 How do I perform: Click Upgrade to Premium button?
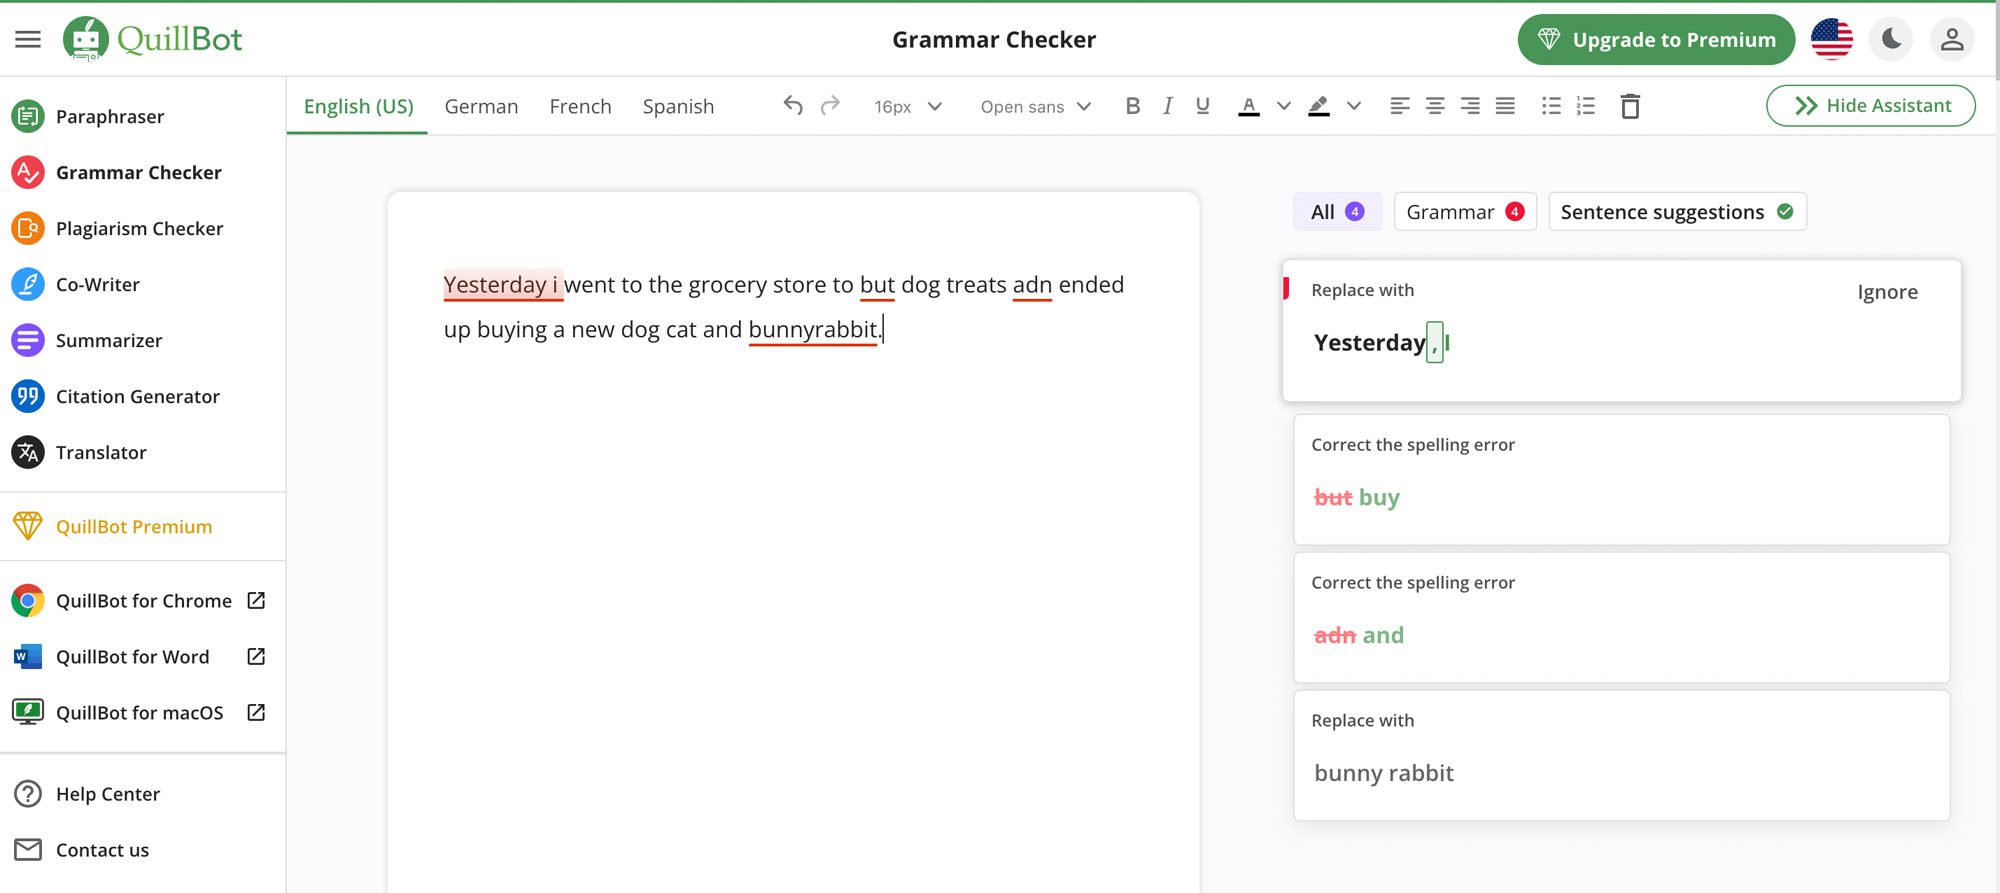click(x=1656, y=39)
